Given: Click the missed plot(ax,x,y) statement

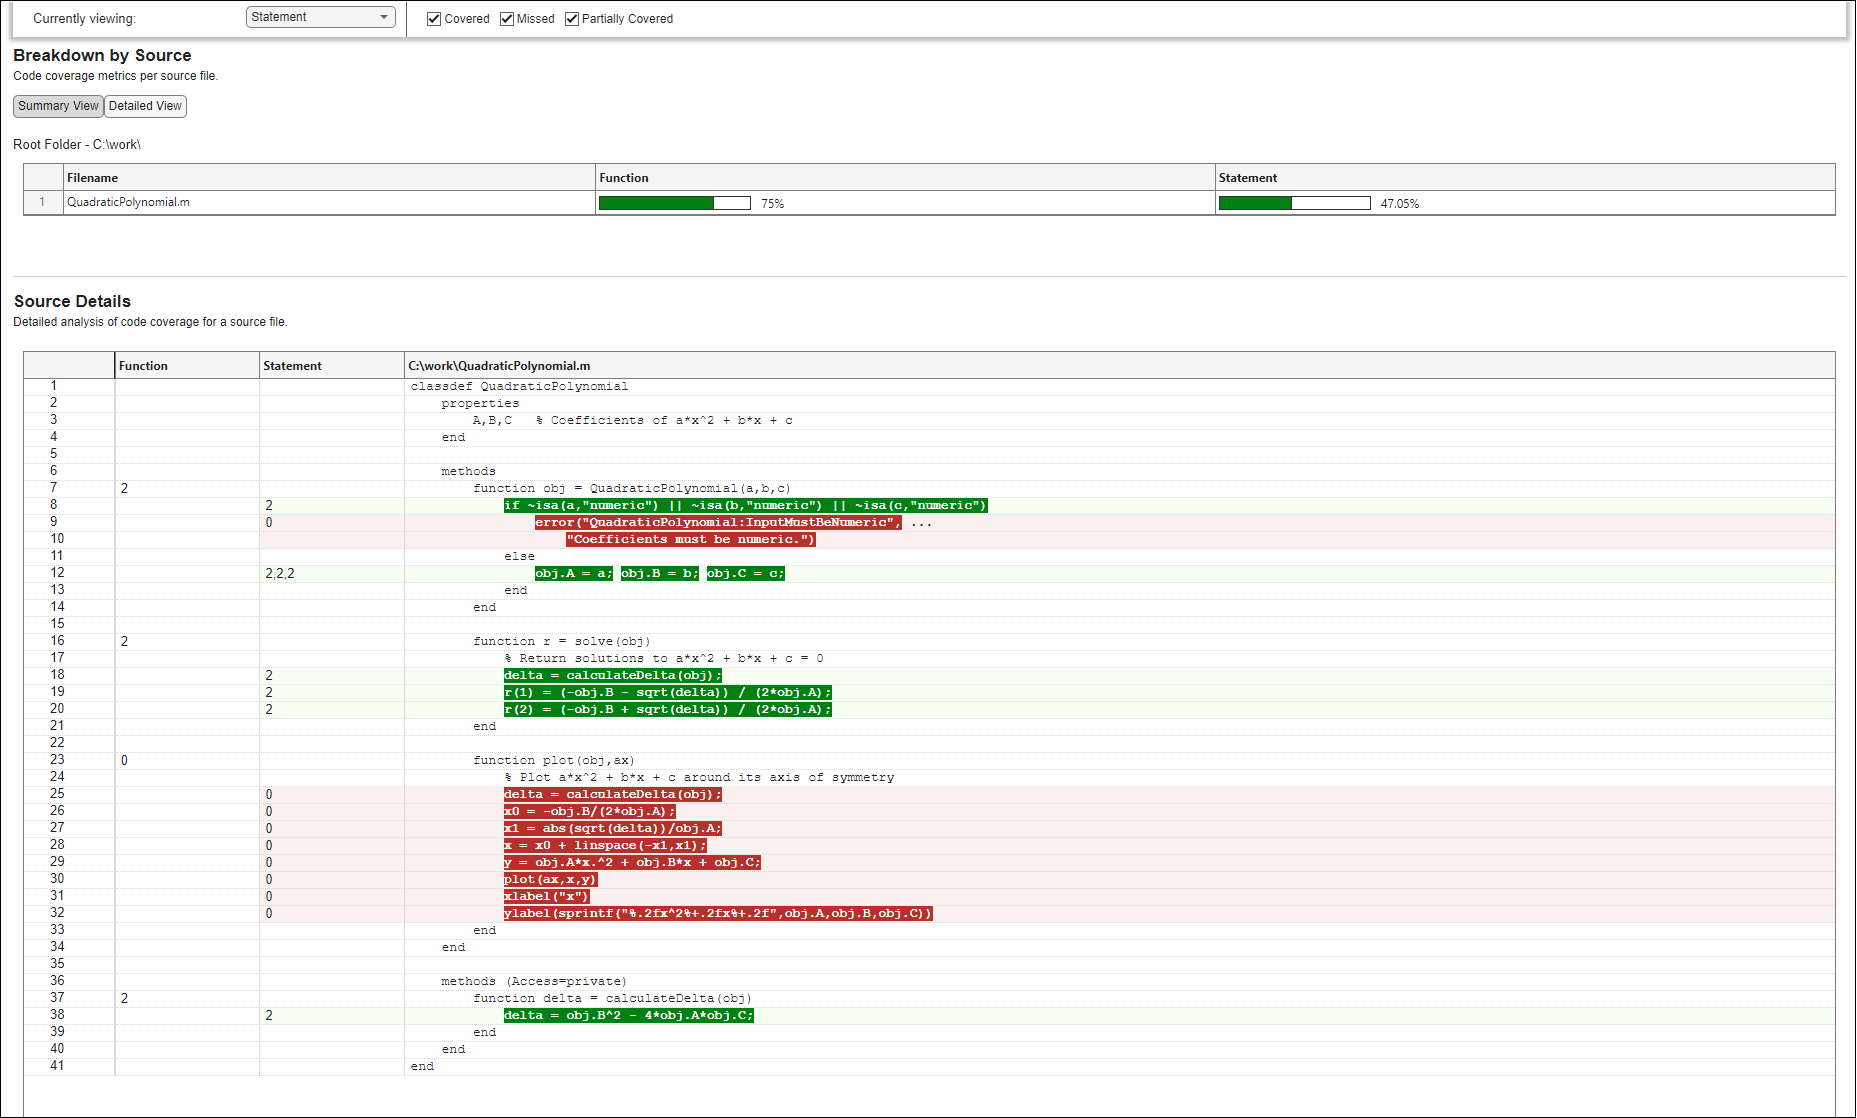Looking at the screenshot, I should pos(550,880).
